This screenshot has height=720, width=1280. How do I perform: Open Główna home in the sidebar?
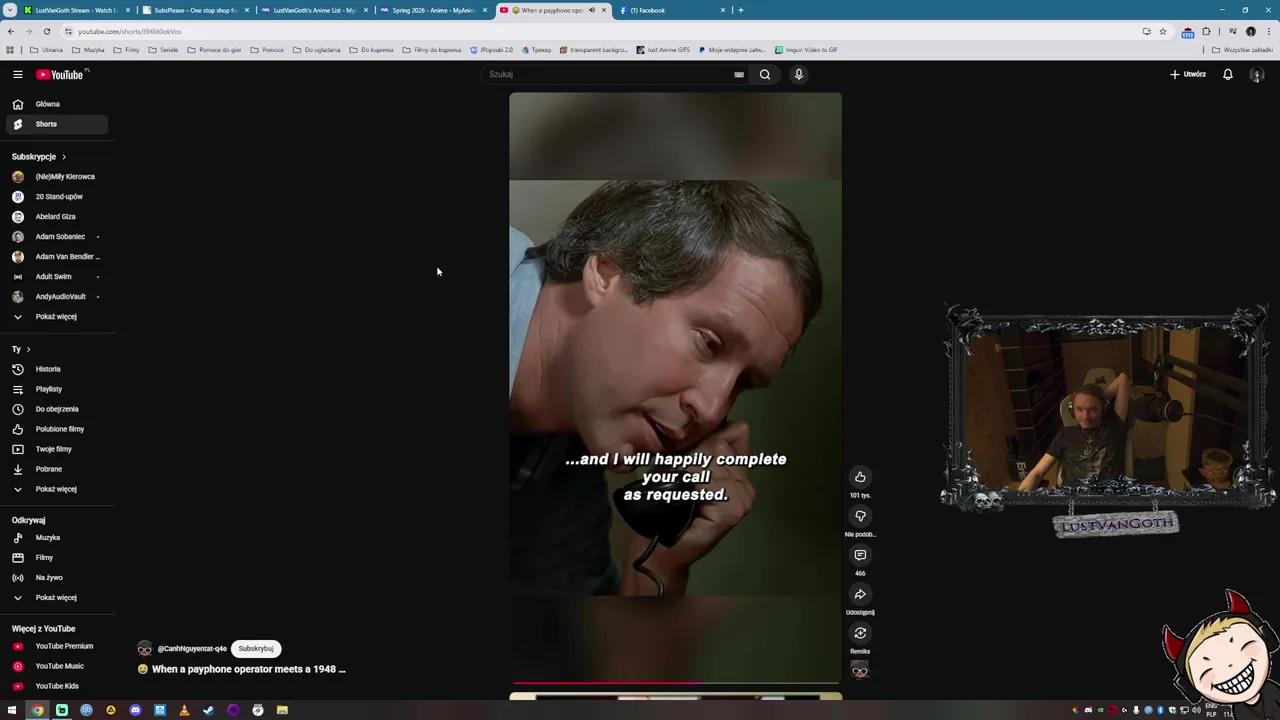55,104
